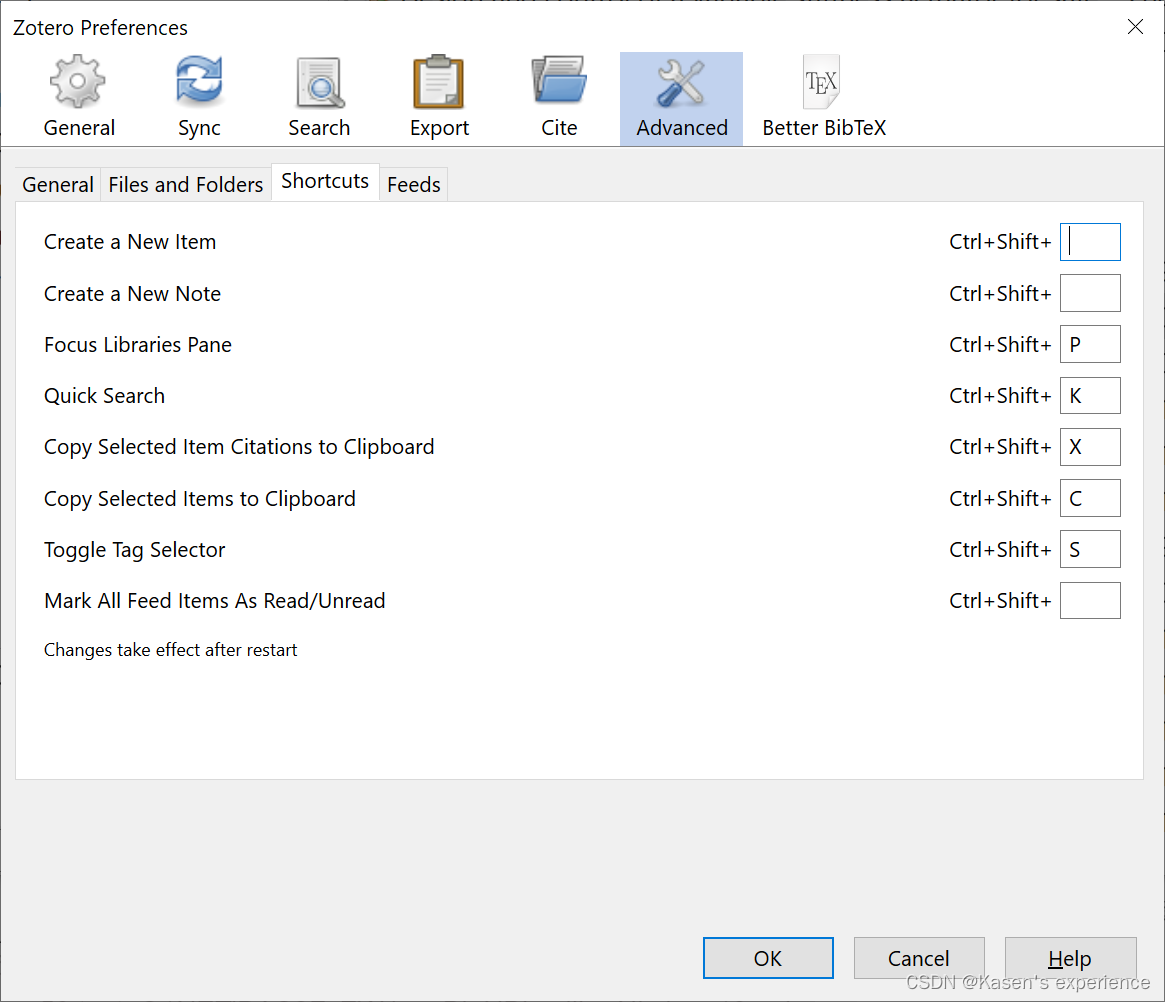Edit the Copy Selected Item Citations shortcut field
The image size is (1165, 1002).
1090,447
